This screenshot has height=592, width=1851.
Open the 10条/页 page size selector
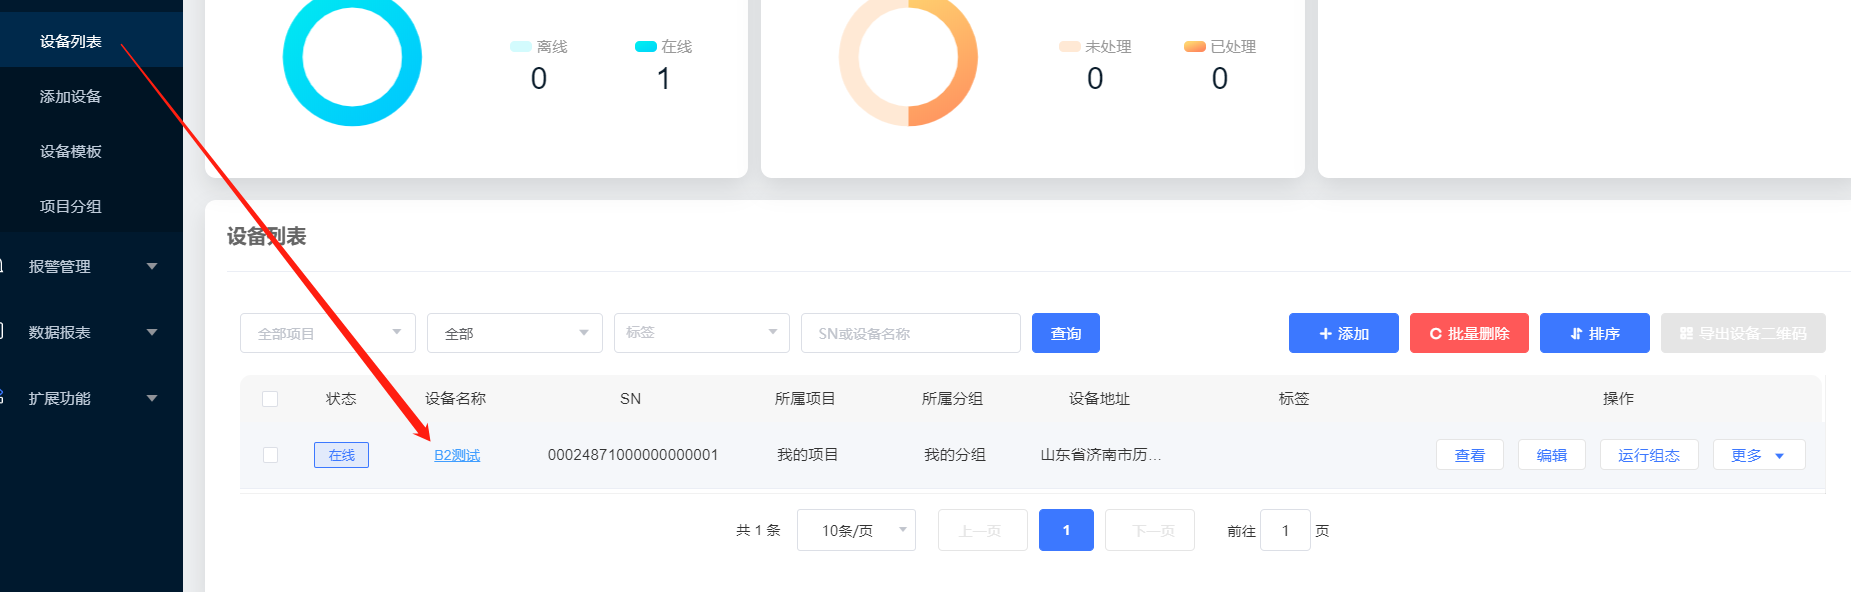tap(856, 530)
